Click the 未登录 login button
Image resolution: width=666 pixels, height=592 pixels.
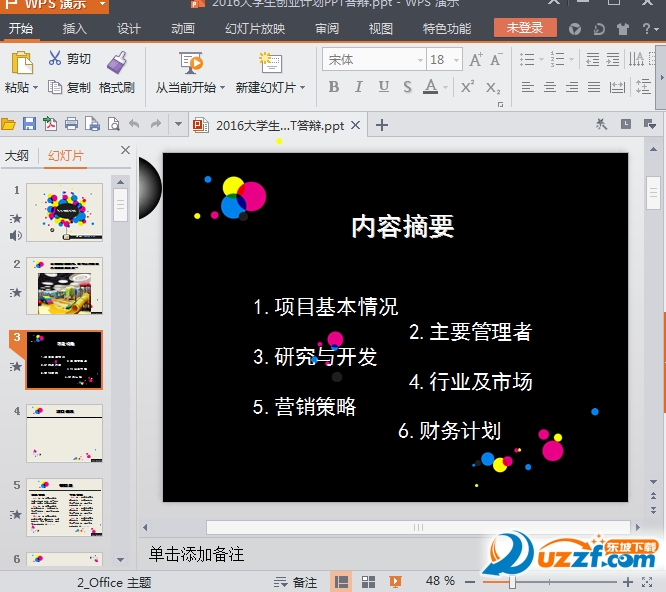click(x=525, y=28)
